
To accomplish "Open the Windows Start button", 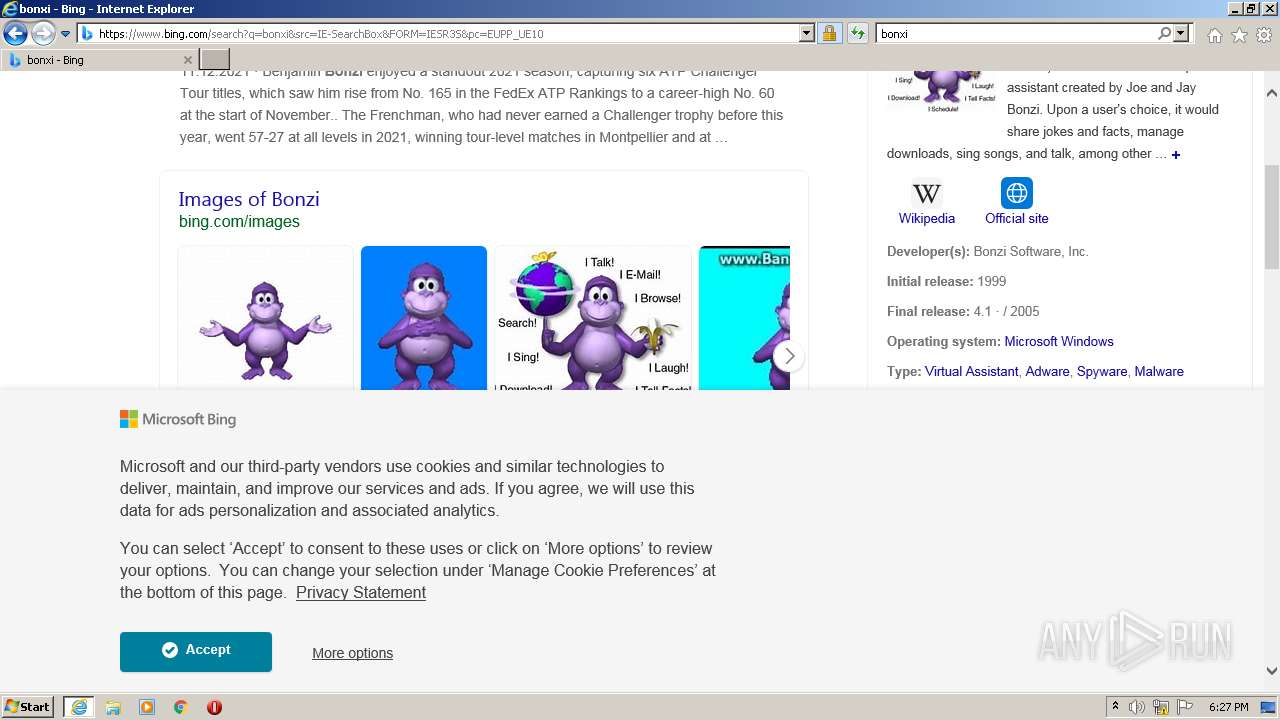I will tap(27, 707).
